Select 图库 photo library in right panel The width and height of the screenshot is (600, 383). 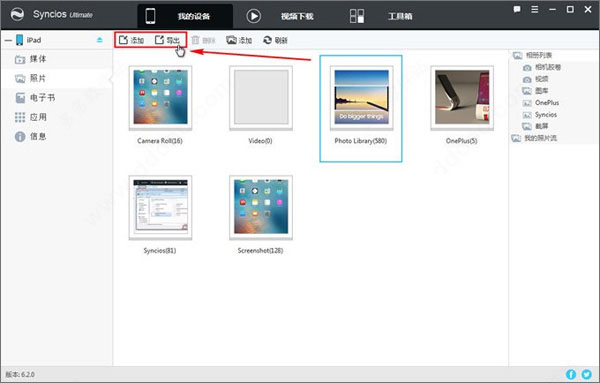point(536,91)
